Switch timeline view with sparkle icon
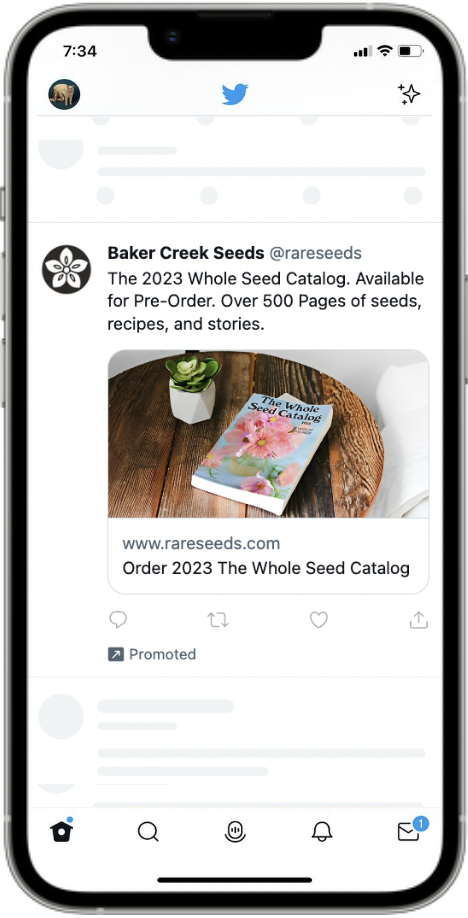The width and height of the screenshot is (468, 918). click(x=409, y=94)
